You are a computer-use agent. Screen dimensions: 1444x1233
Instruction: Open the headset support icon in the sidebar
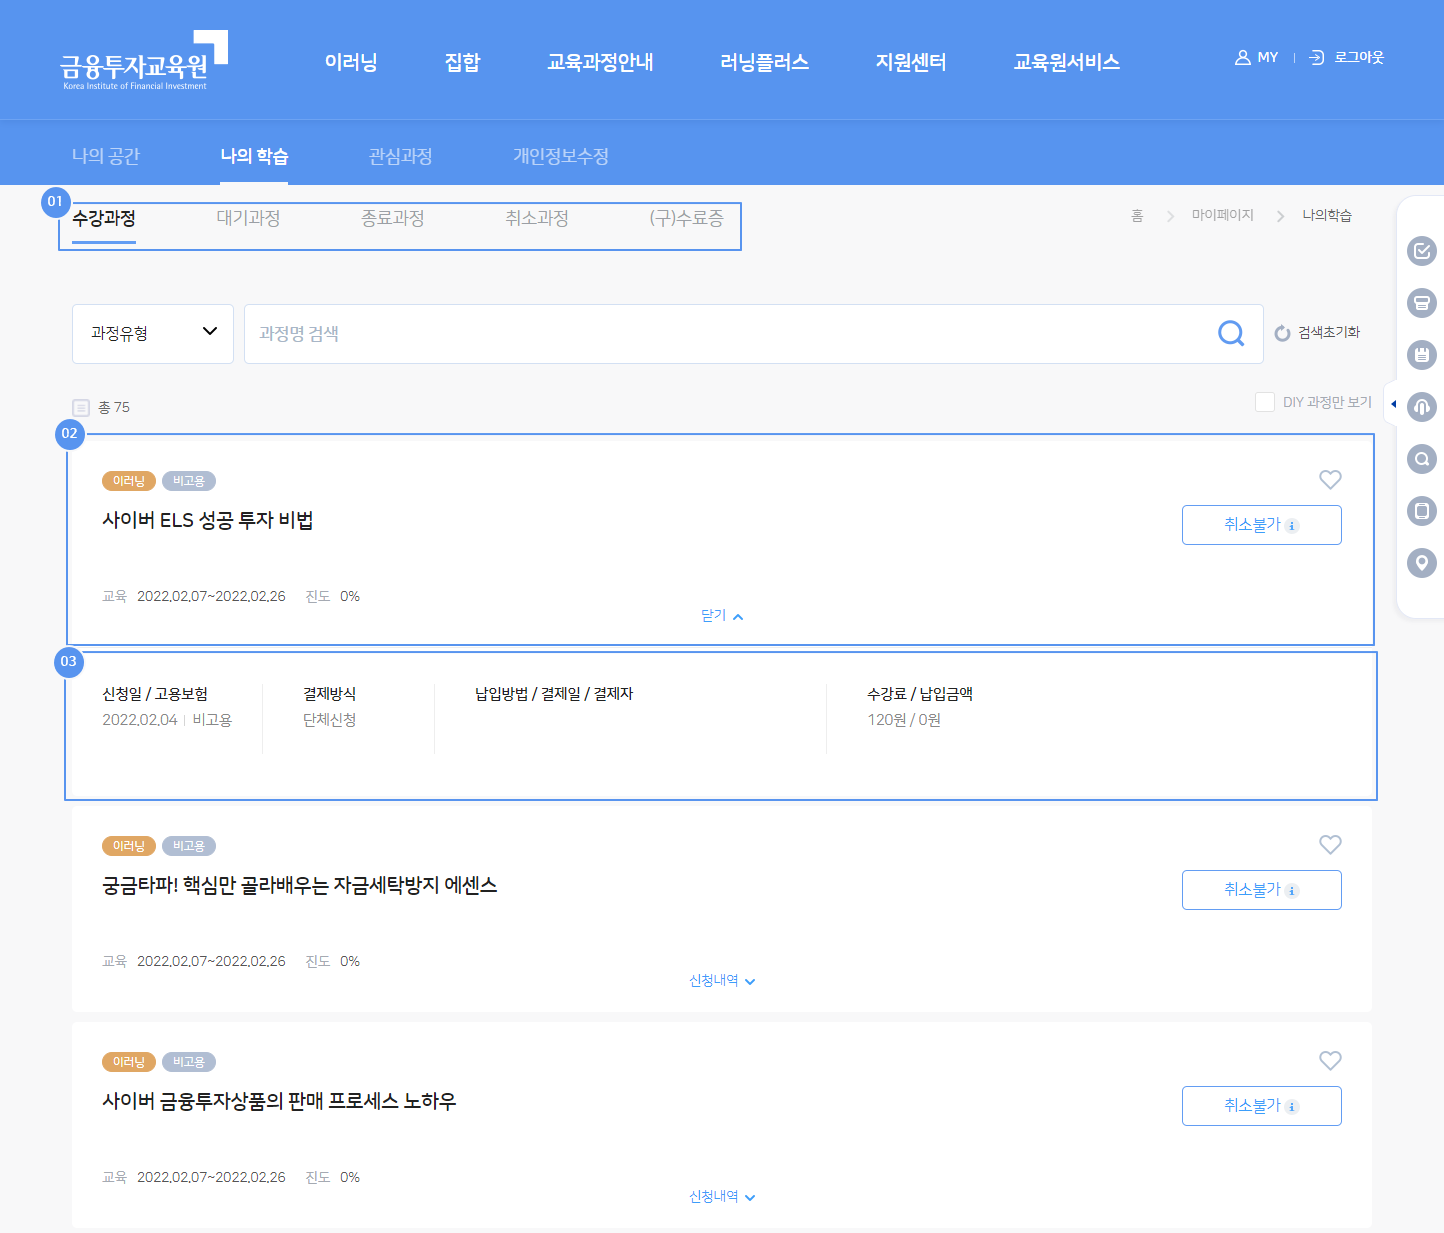click(x=1421, y=407)
